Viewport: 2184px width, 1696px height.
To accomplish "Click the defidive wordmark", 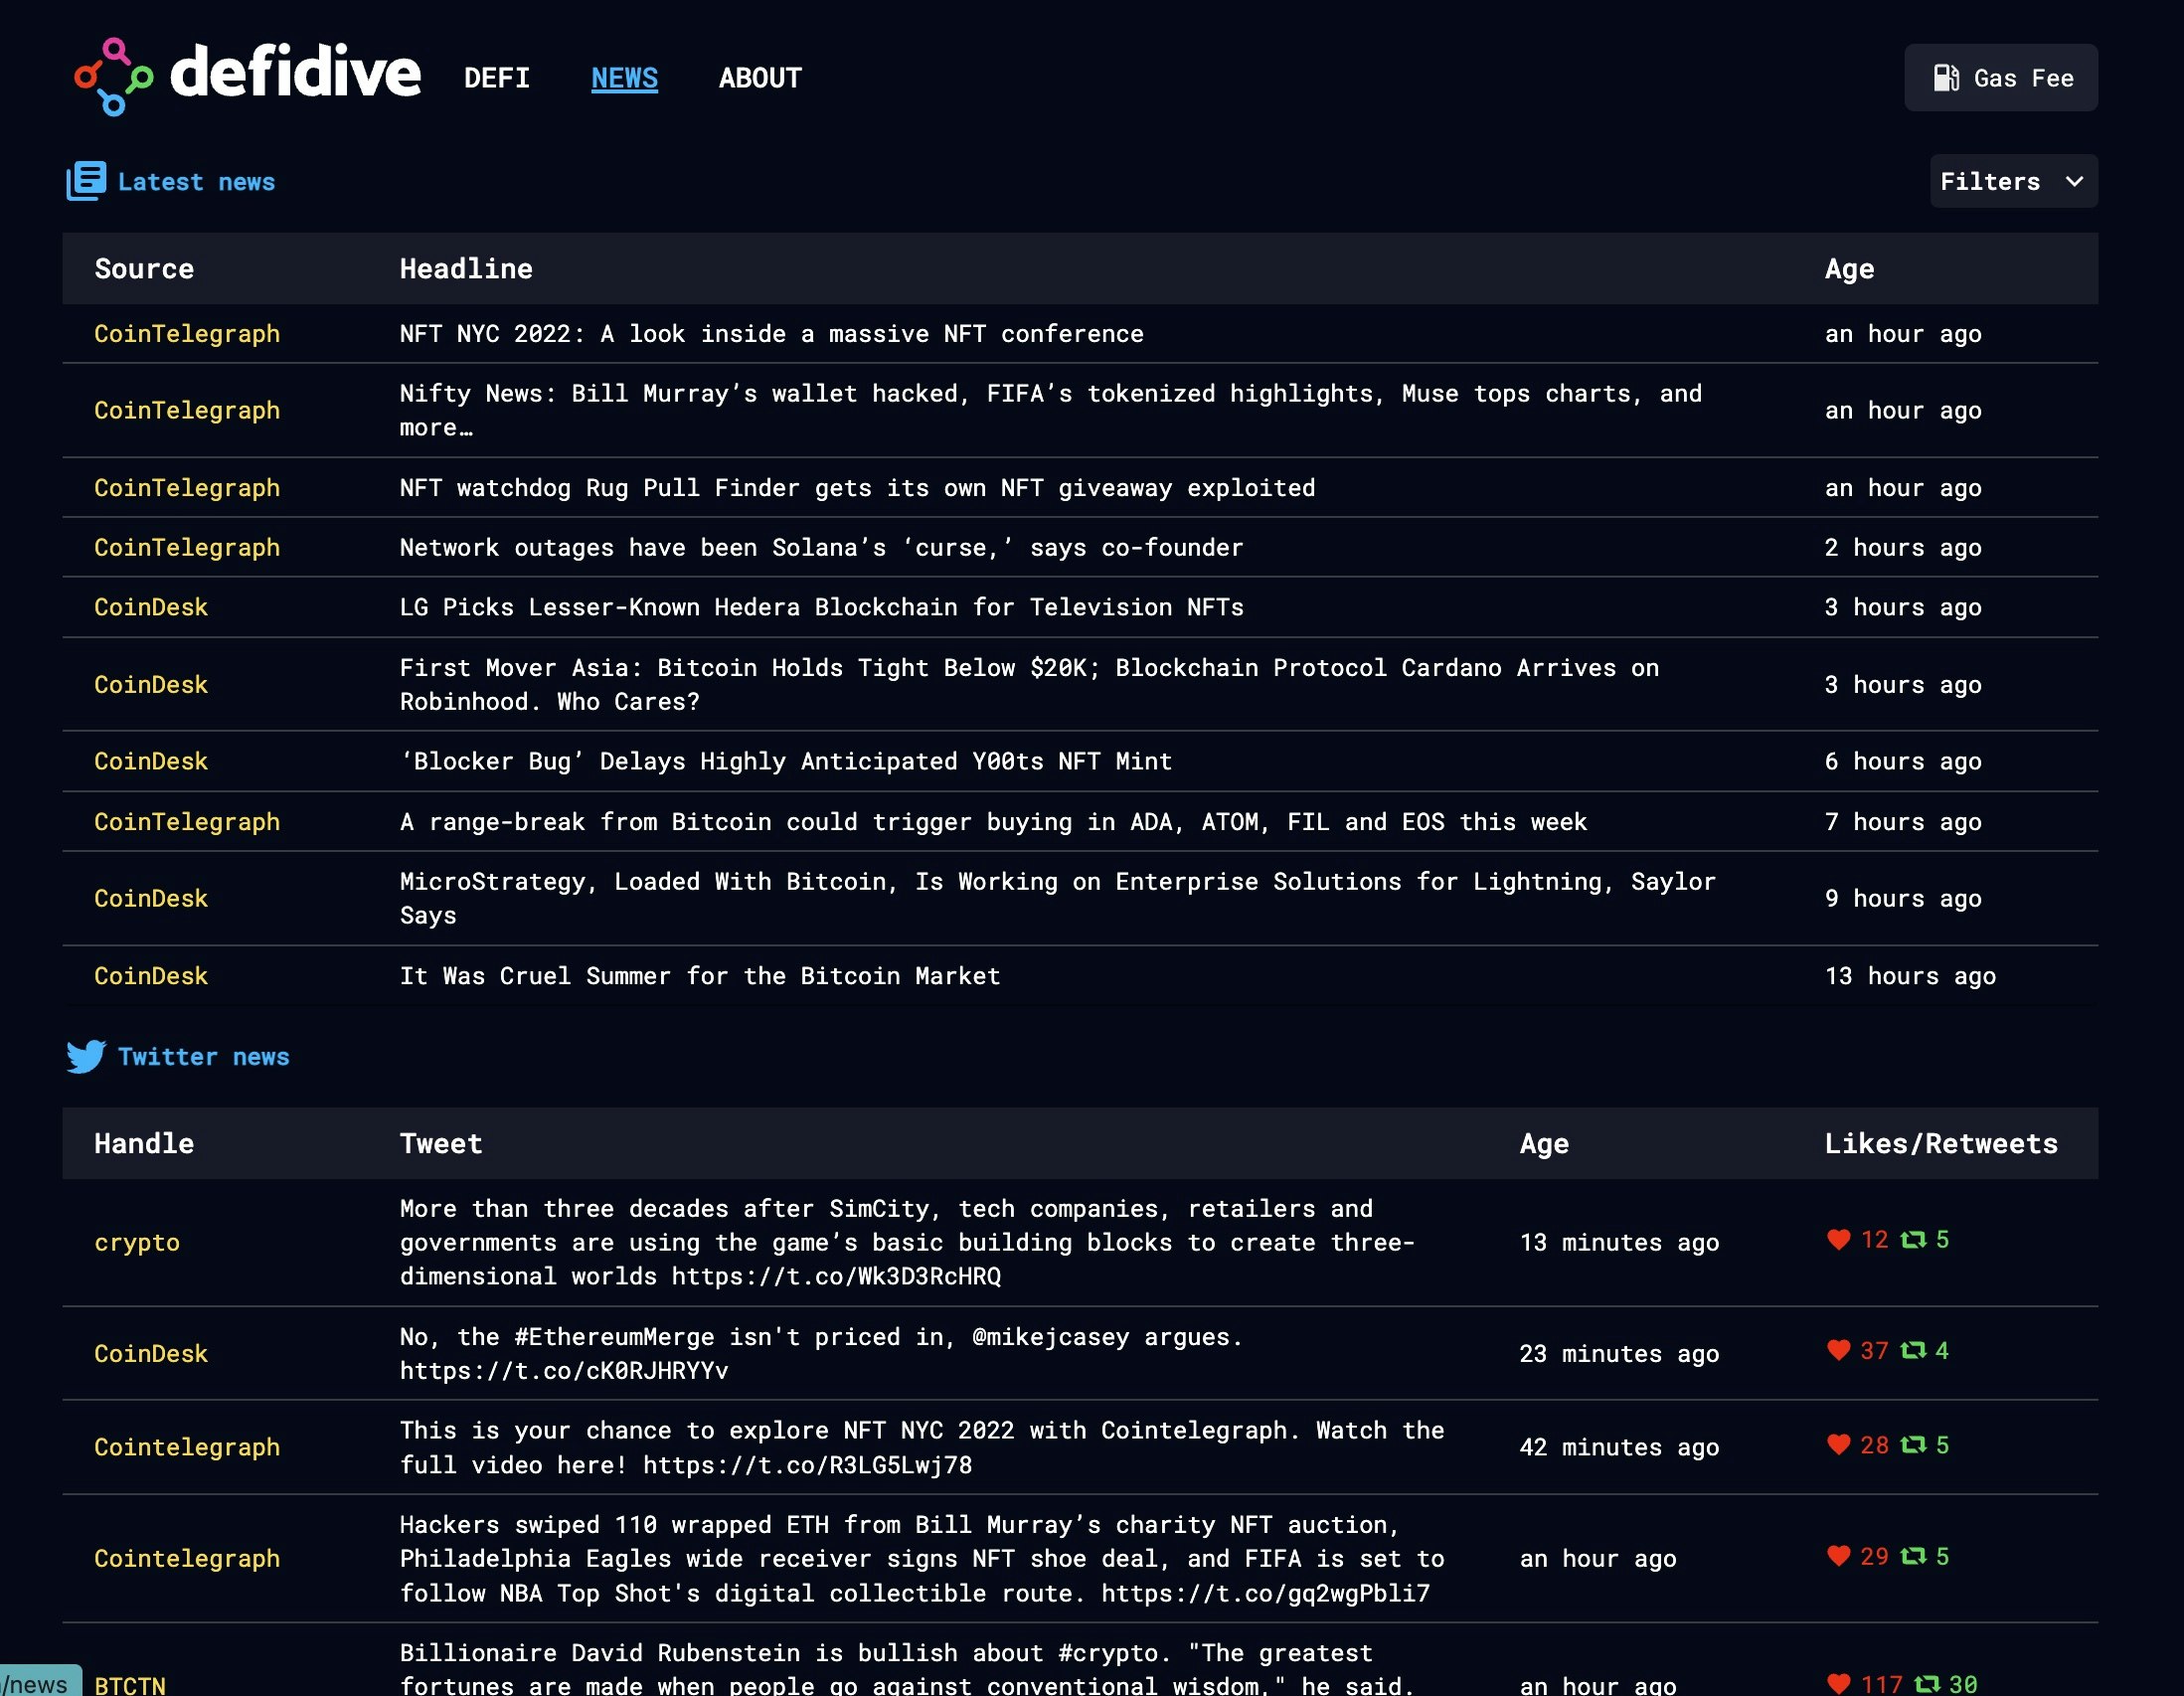I will pos(296,72).
